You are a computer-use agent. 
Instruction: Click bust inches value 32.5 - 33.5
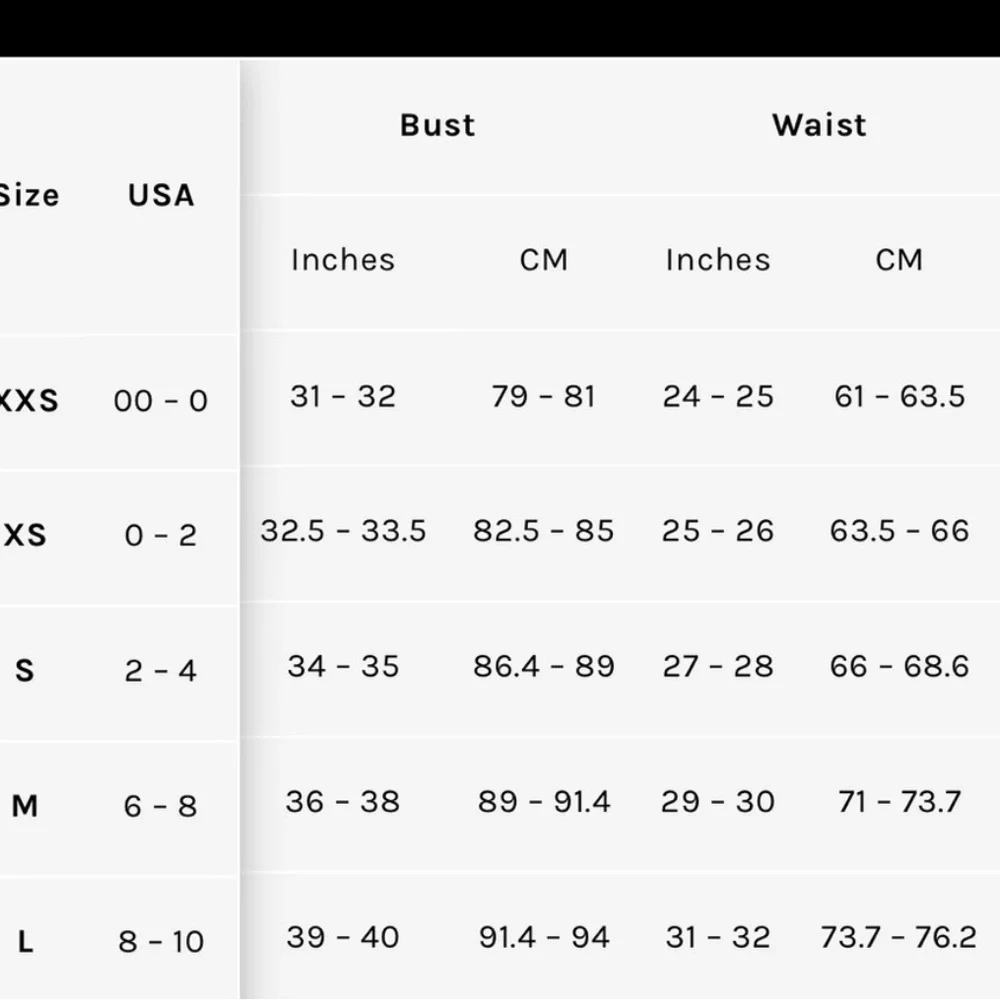[343, 531]
